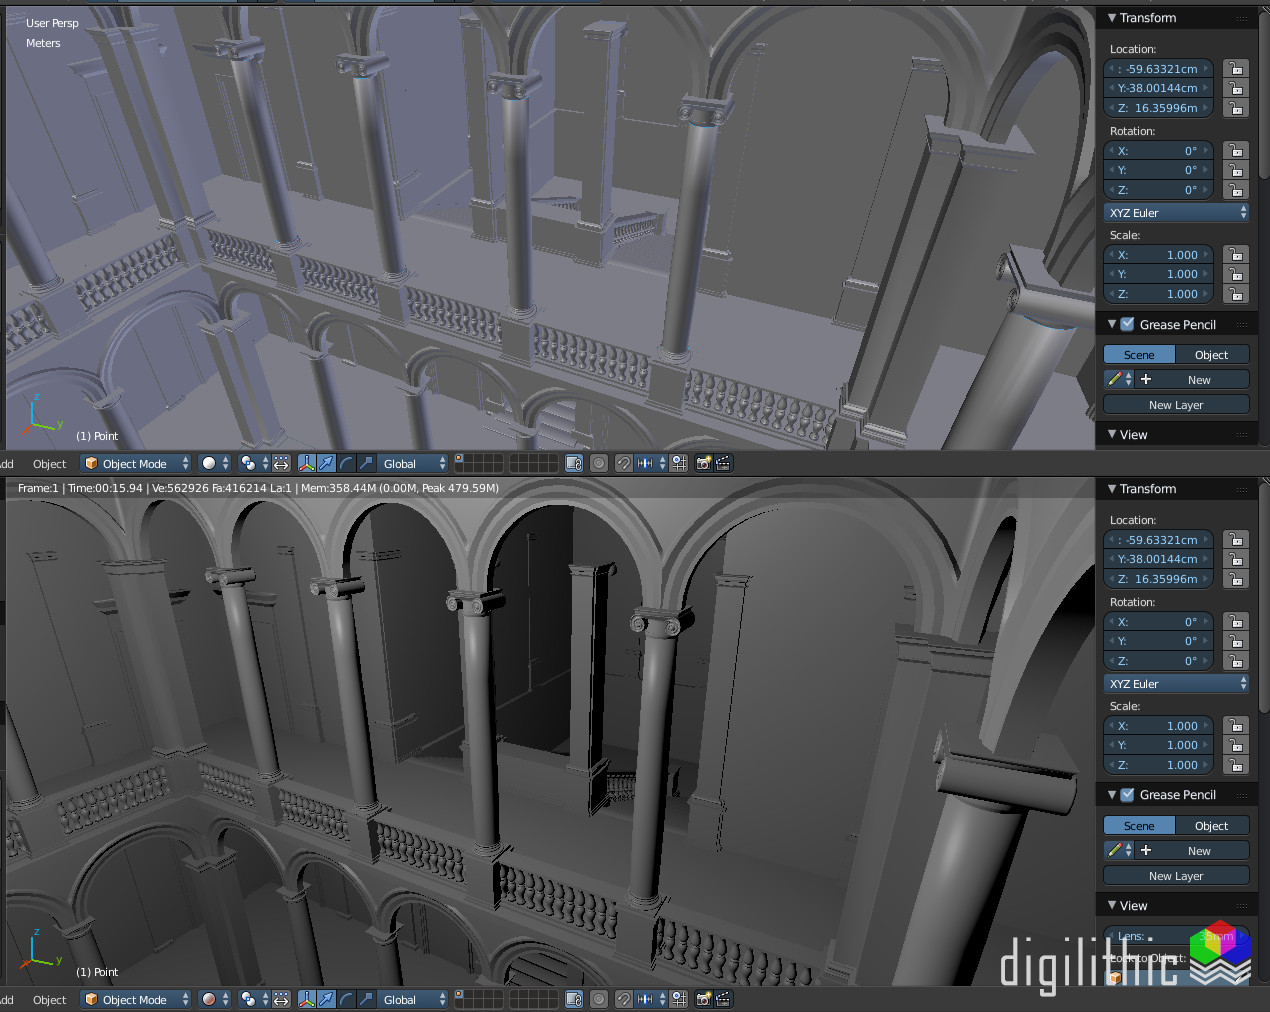Open the Global orientation dropdown in lower viewport
The height and width of the screenshot is (1012, 1270).
pyautogui.click(x=413, y=999)
